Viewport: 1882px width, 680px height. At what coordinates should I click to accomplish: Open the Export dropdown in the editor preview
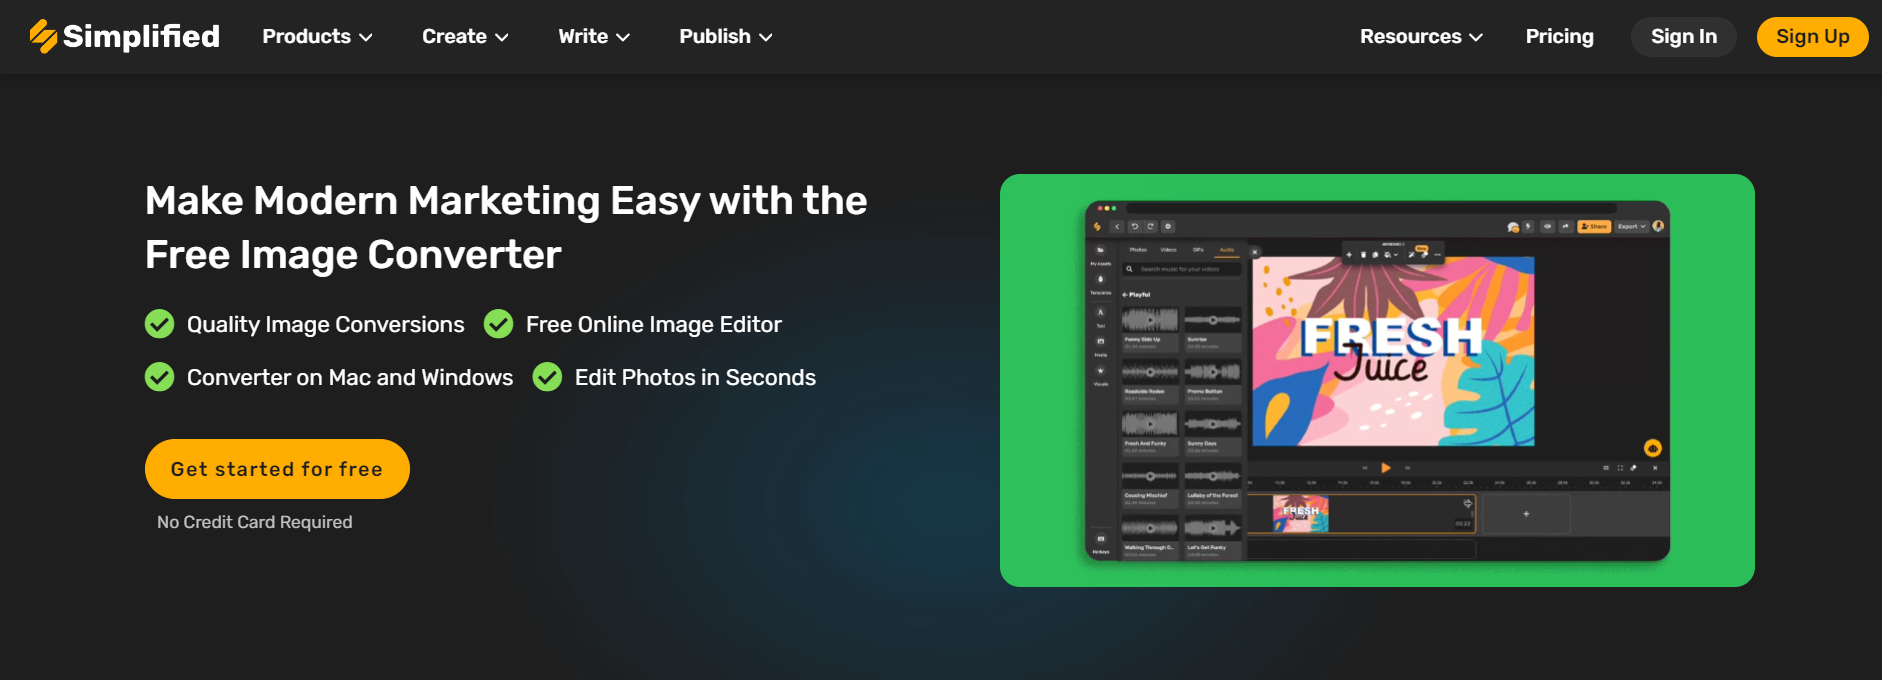coord(1631,227)
